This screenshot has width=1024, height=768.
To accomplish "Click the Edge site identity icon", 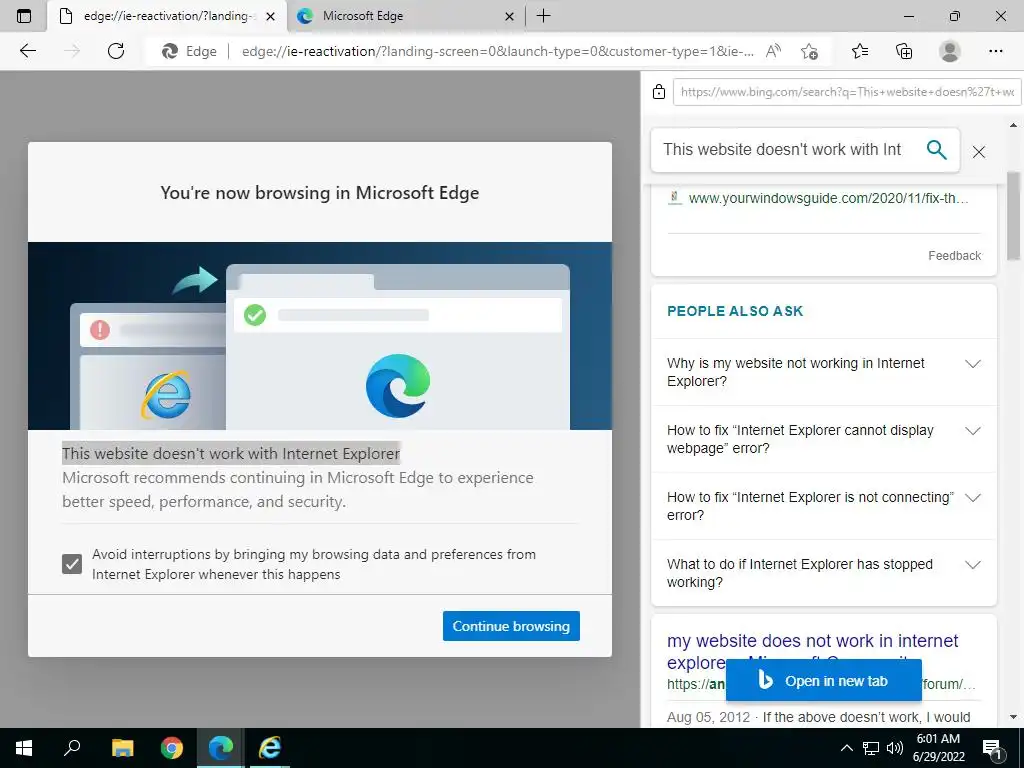I will (x=189, y=51).
